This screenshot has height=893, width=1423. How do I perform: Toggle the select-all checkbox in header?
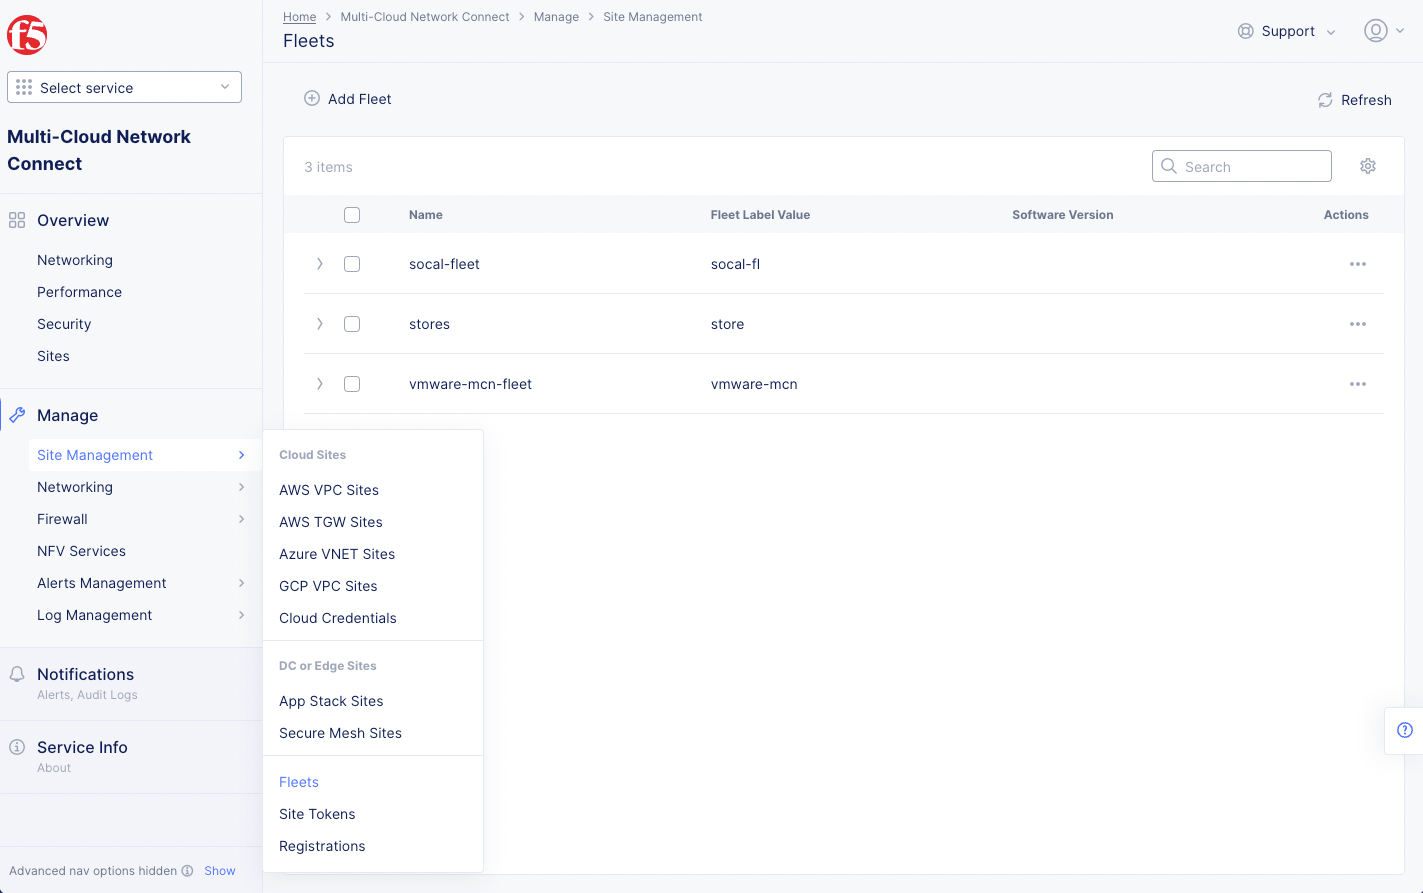(x=352, y=215)
